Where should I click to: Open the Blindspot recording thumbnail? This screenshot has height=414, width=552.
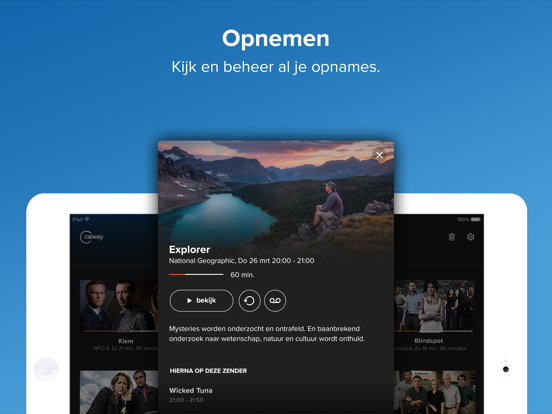(435, 306)
